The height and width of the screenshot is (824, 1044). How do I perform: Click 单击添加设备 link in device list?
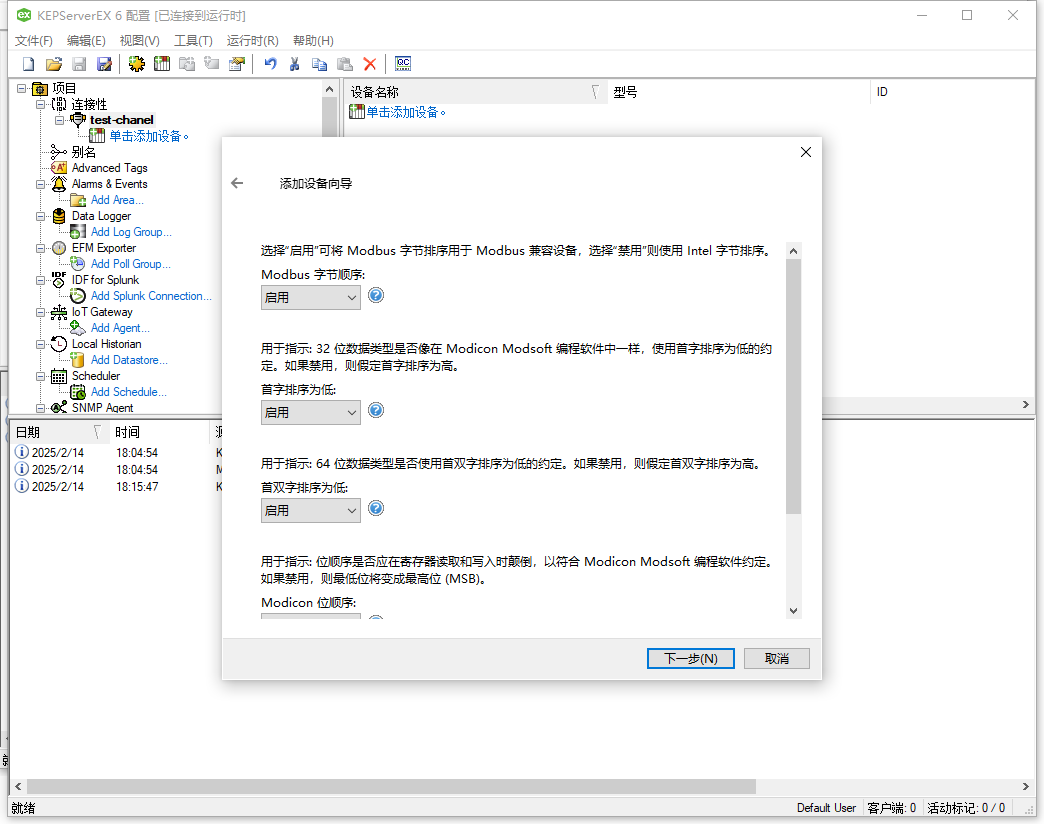(x=405, y=112)
